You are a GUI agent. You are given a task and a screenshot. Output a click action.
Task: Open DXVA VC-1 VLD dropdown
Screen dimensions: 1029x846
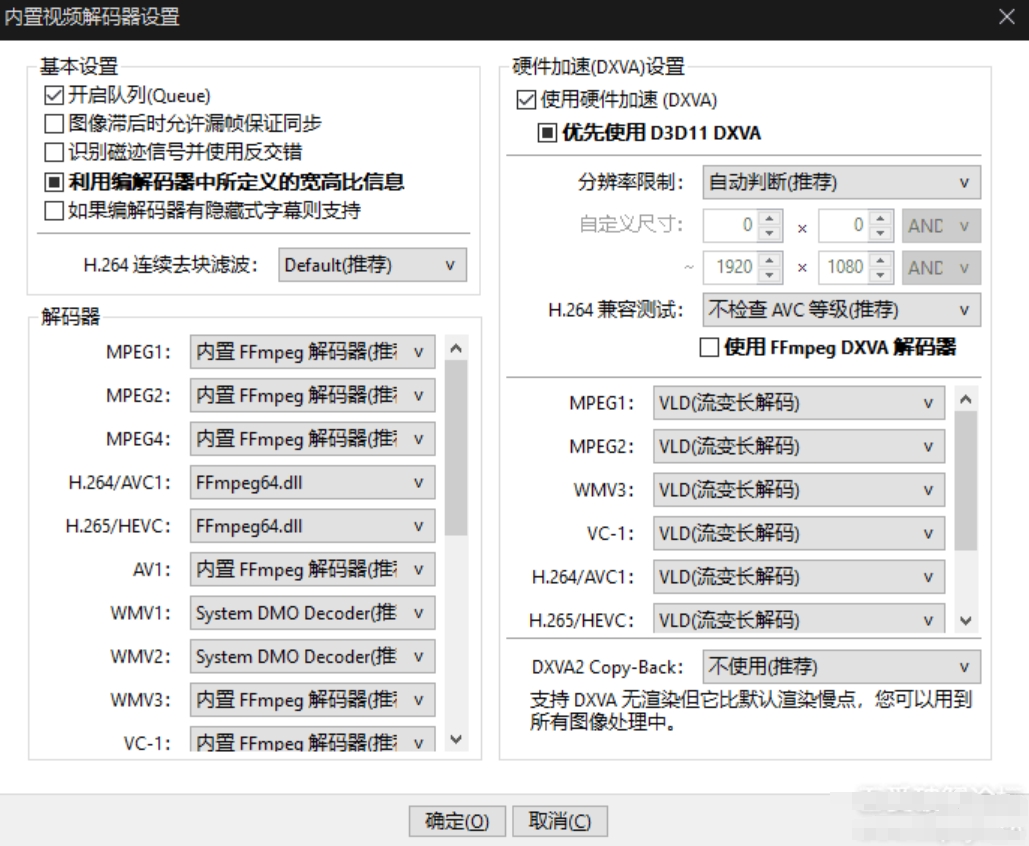click(x=799, y=534)
